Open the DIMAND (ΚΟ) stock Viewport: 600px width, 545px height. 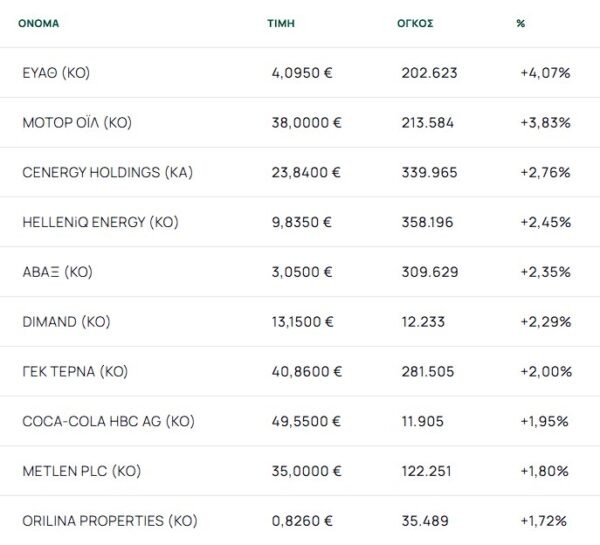(66, 322)
